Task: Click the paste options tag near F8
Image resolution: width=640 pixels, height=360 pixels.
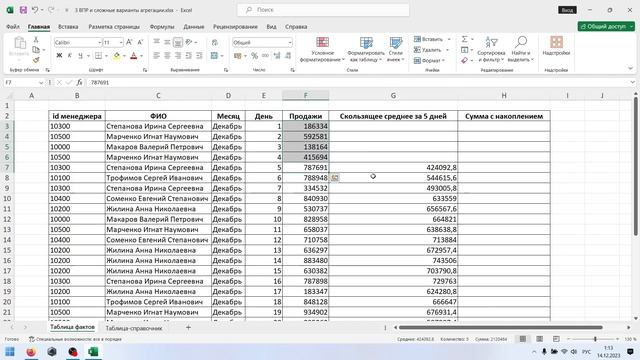Action: [335, 178]
